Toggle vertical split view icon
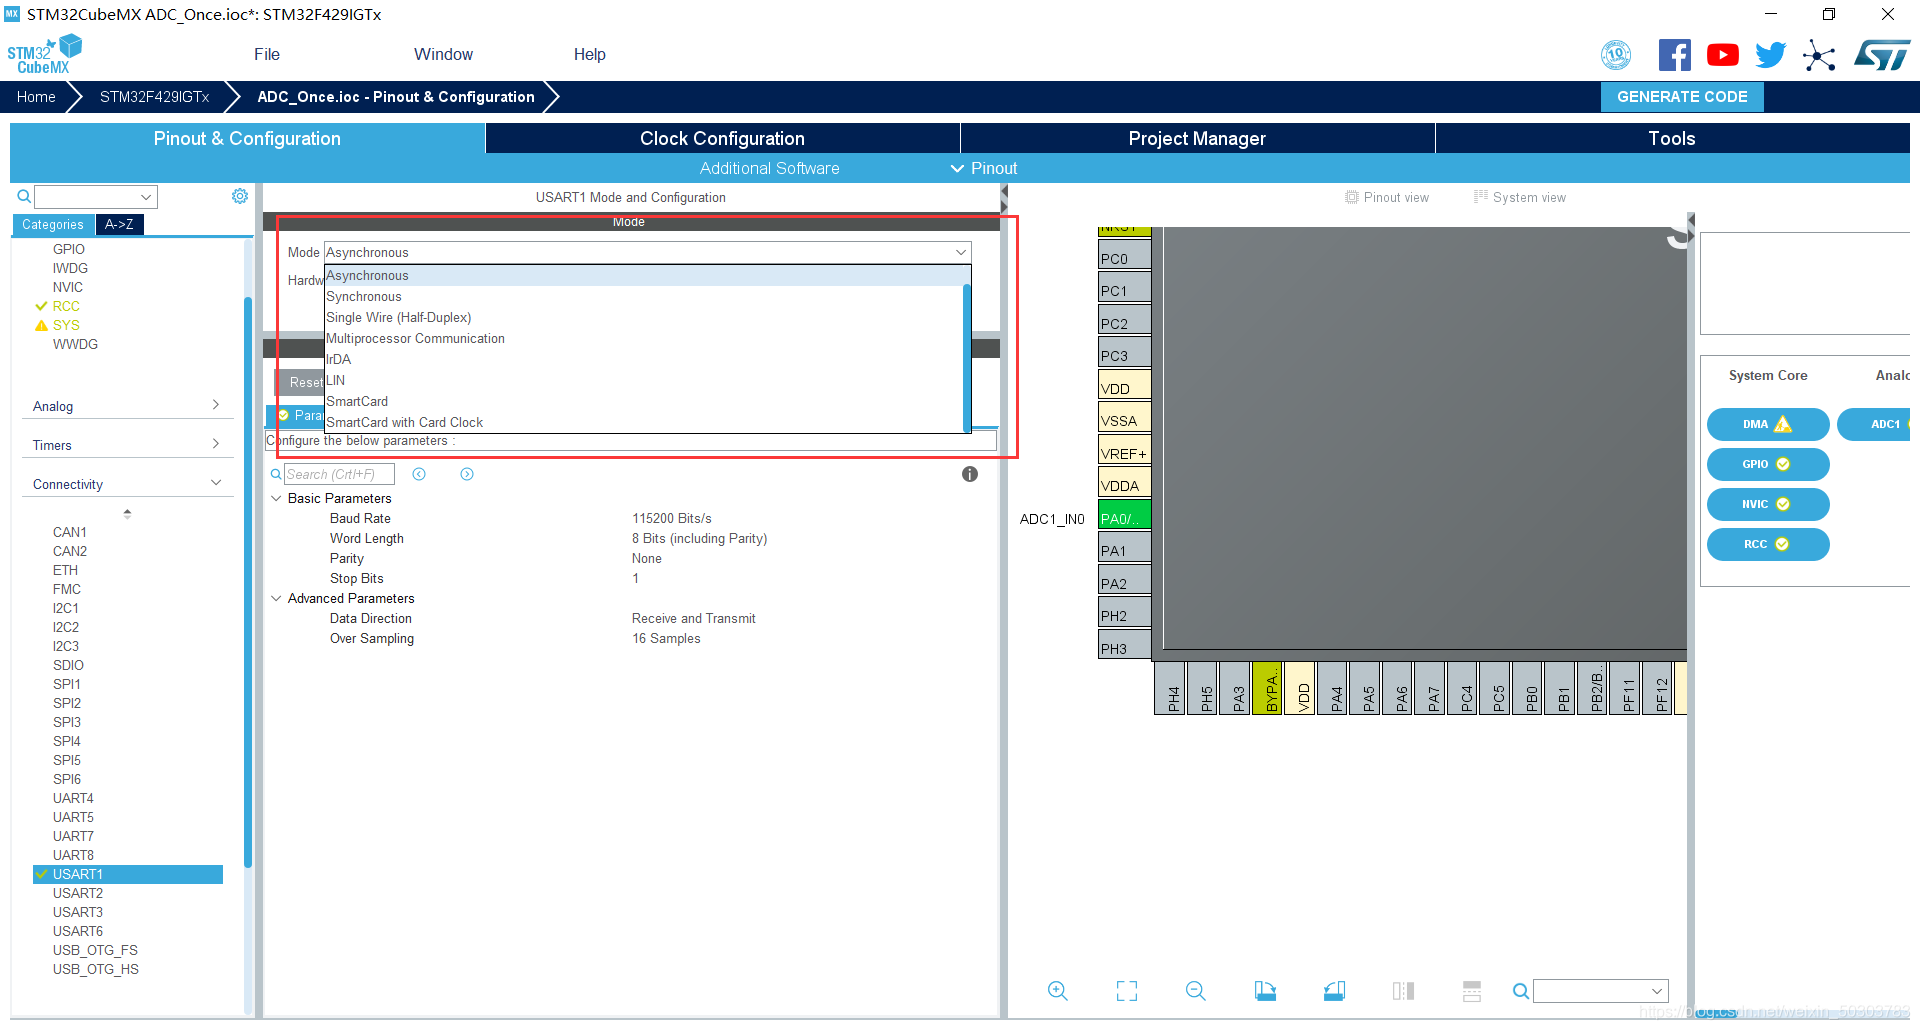Image resolution: width=1920 pixels, height=1030 pixels. coord(1403,991)
